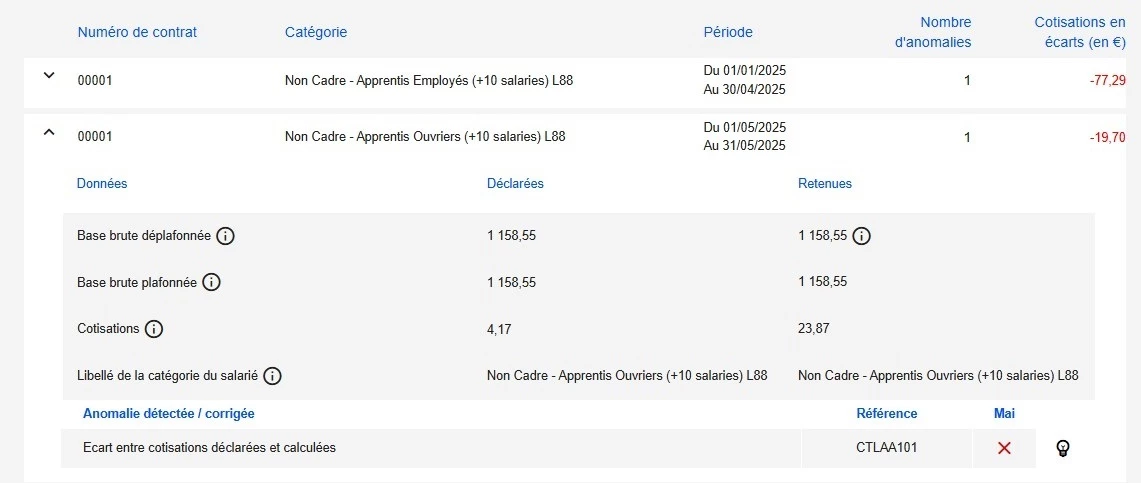Click info icon next to Base brute déplafonnée
This screenshot has height=483, width=1141.
[x=226, y=236]
